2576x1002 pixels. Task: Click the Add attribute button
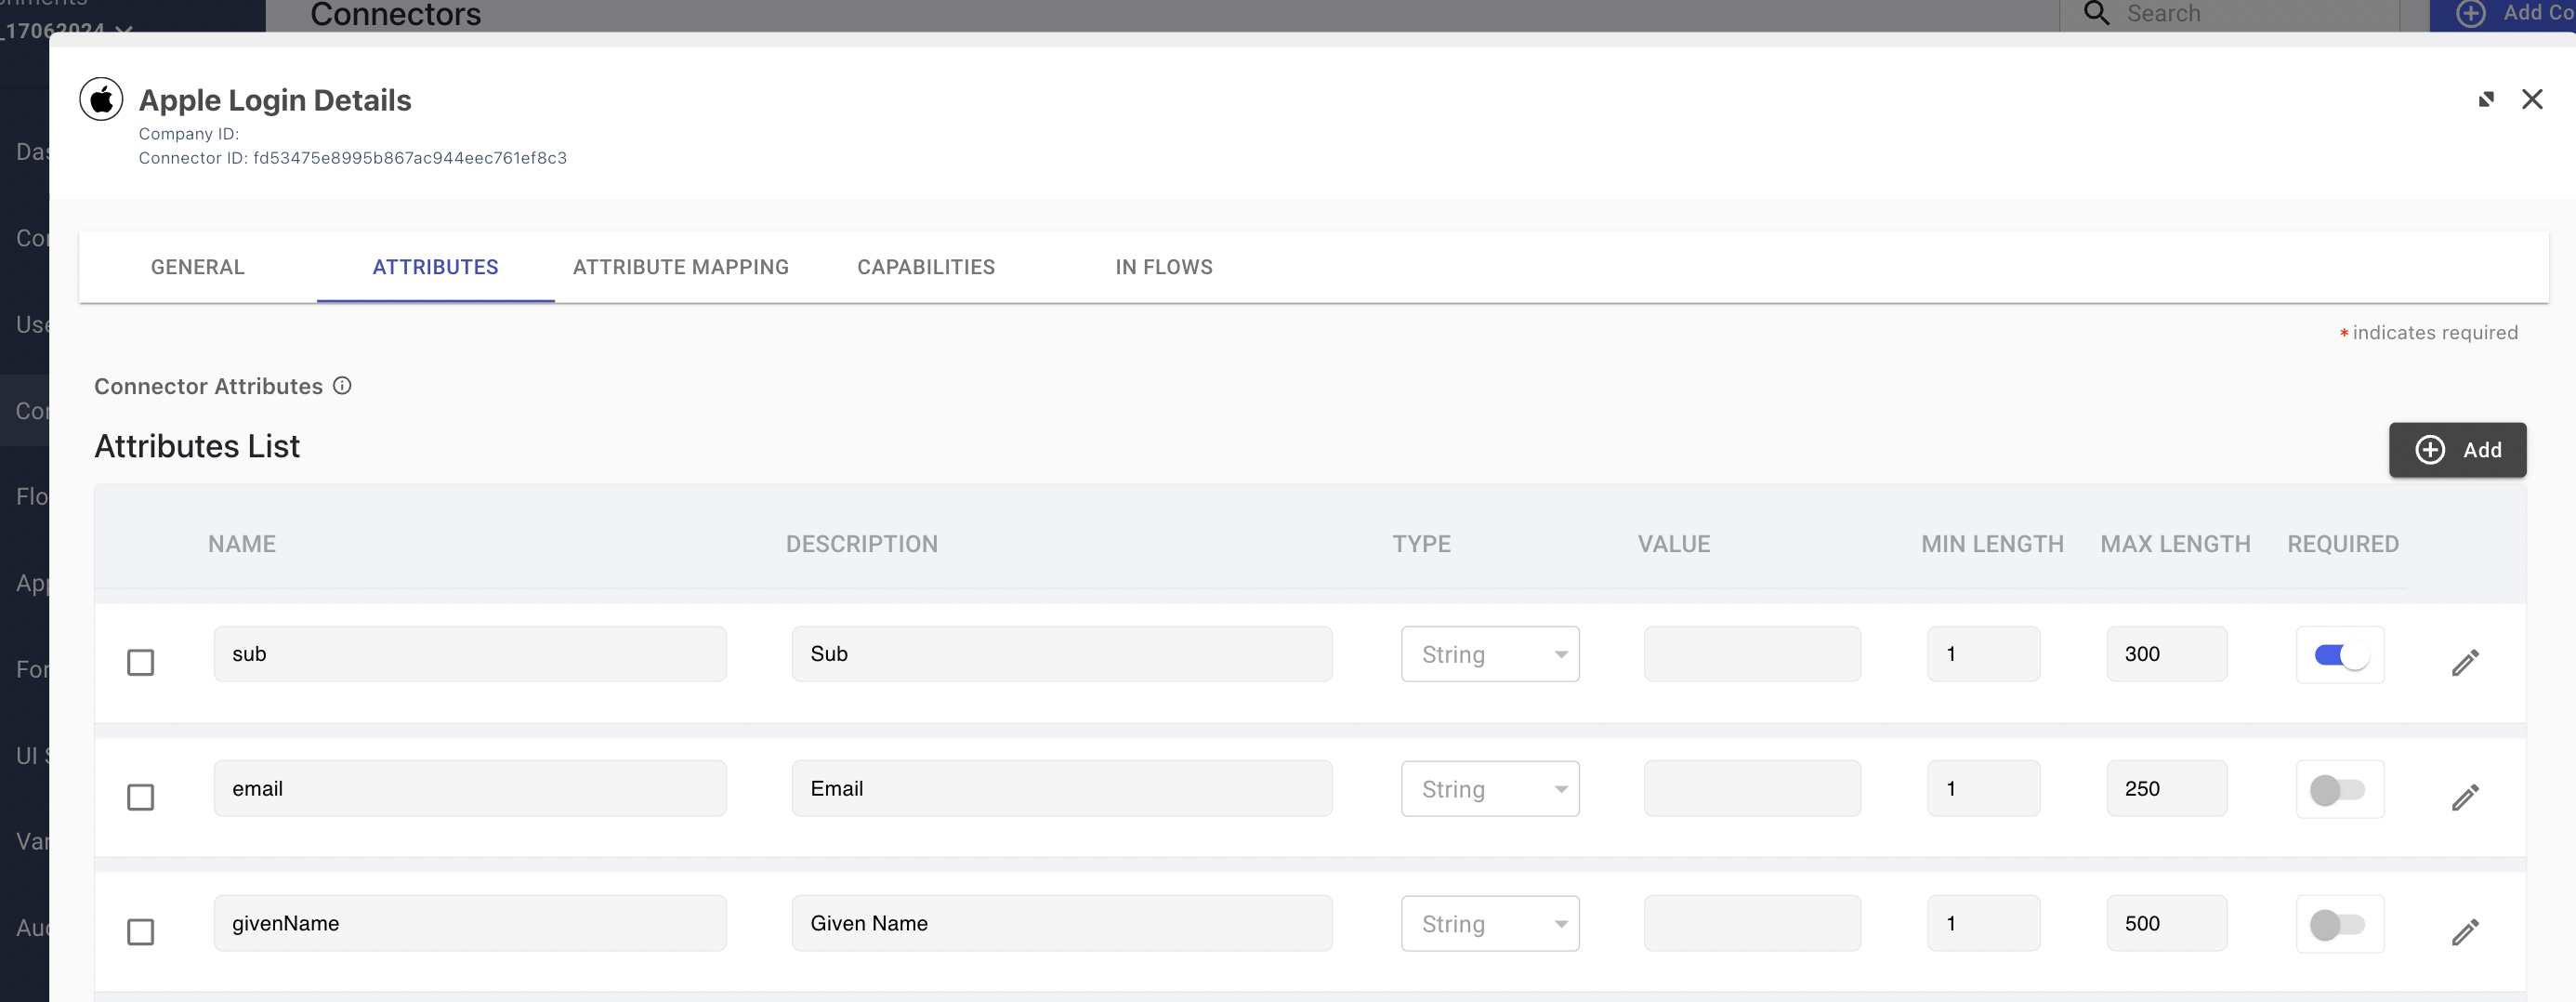click(x=2457, y=450)
